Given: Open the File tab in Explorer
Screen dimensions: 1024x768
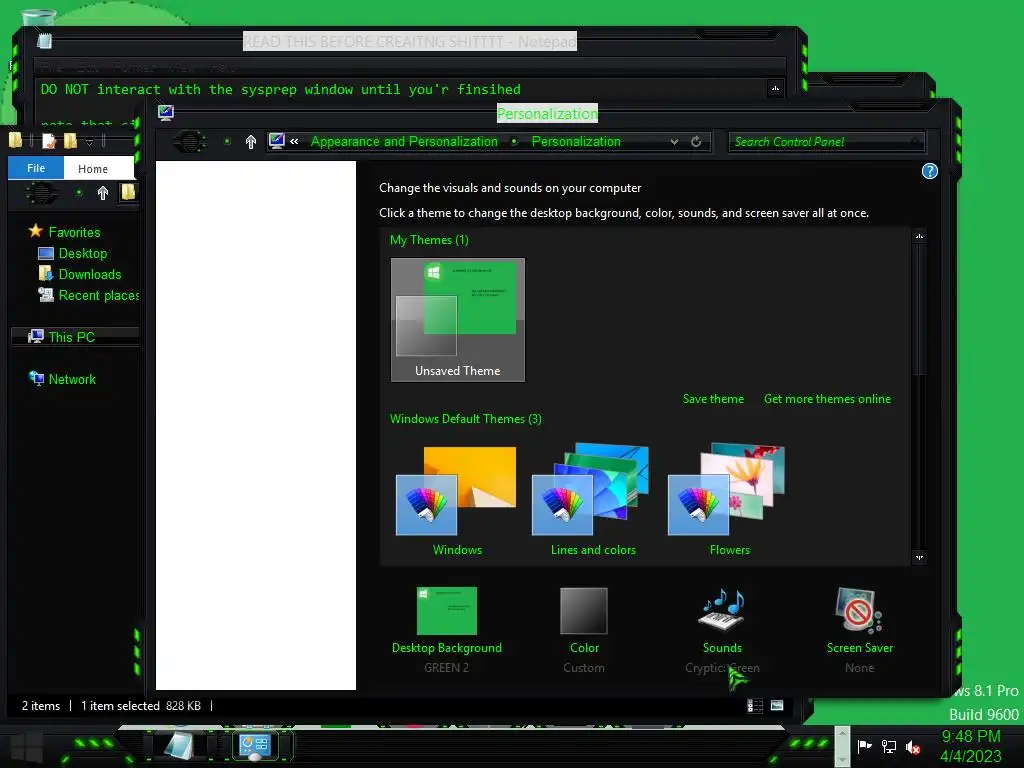Looking at the screenshot, I should point(36,168).
